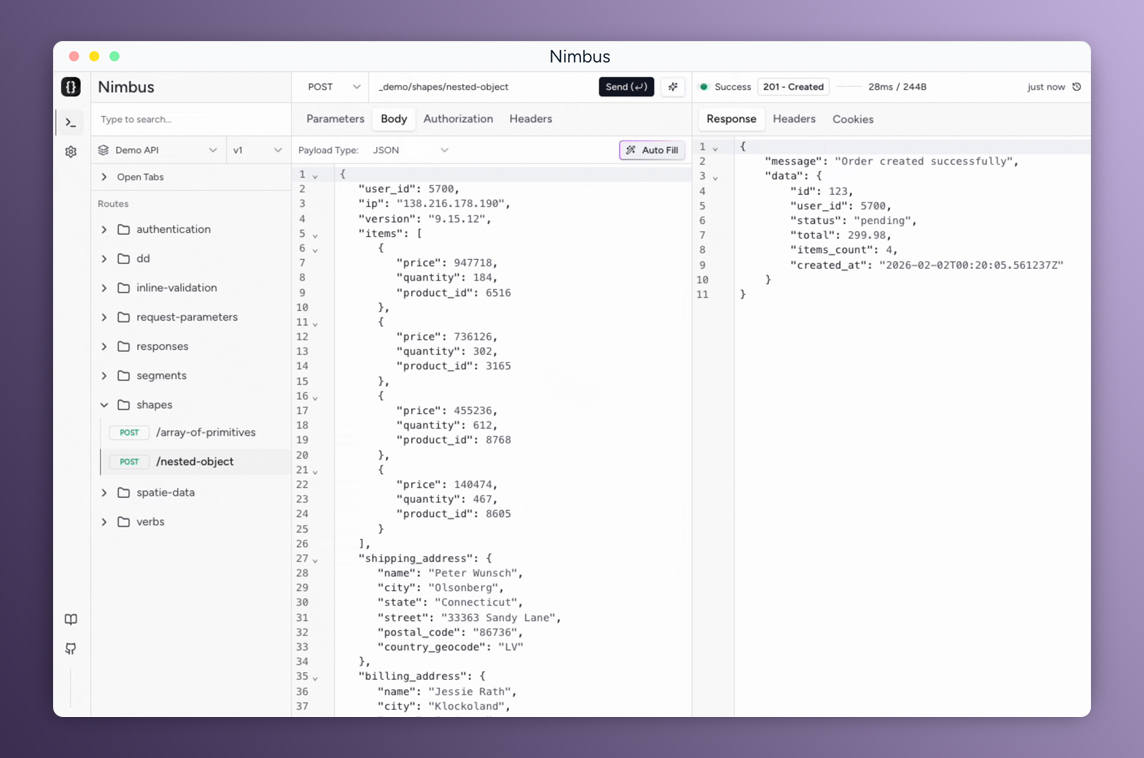The width and height of the screenshot is (1144, 758).
Task: Select the Body tab
Action: 394,119
